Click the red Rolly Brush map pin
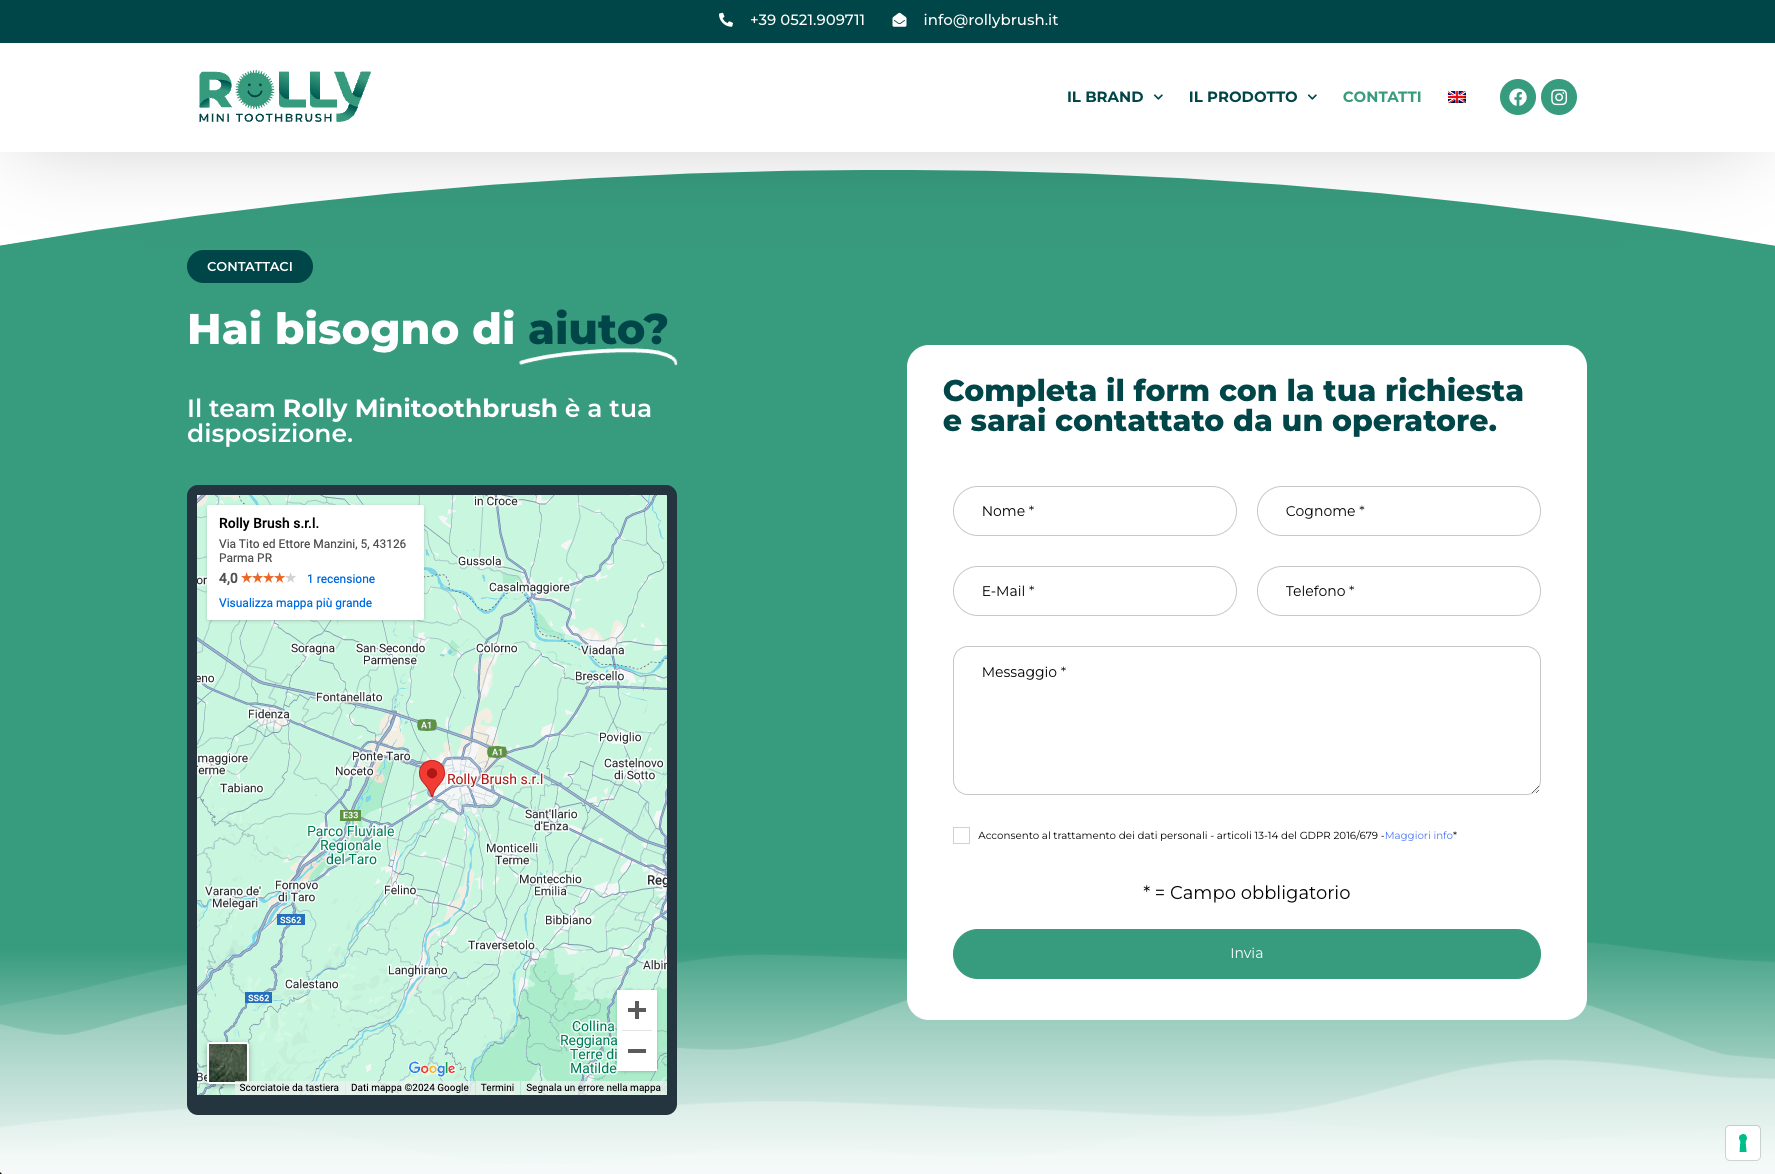Viewport: 1775px width, 1174px height. tap(431, 776)
